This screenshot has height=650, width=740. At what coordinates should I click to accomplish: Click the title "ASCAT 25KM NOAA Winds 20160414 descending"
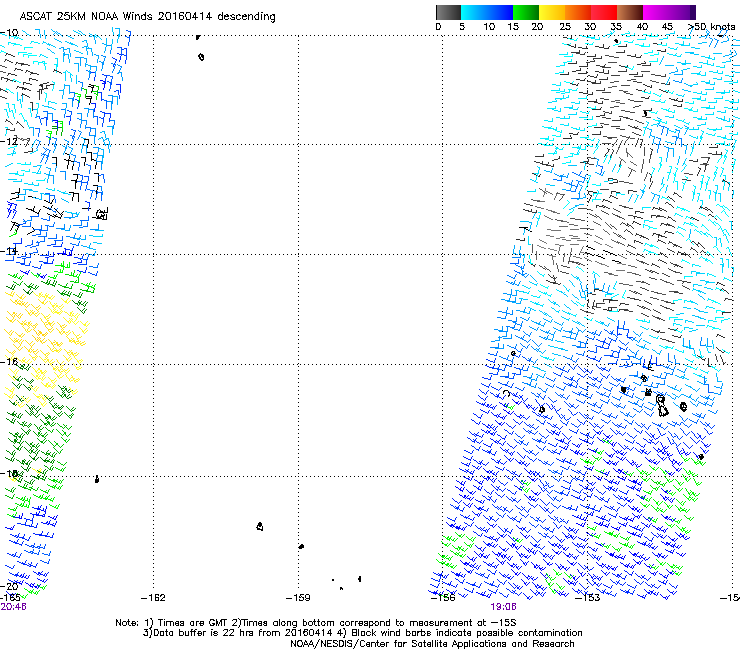147,16
